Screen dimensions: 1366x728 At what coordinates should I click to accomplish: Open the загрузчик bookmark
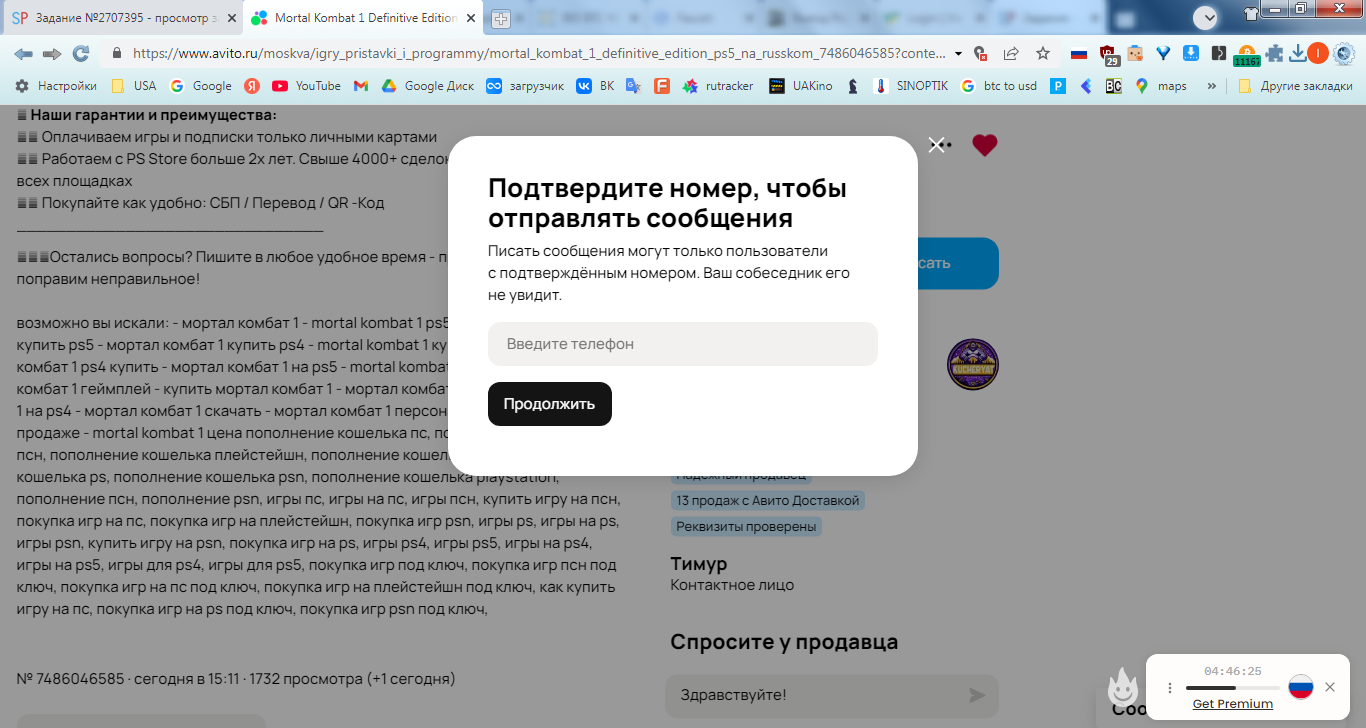coord(526,86)
